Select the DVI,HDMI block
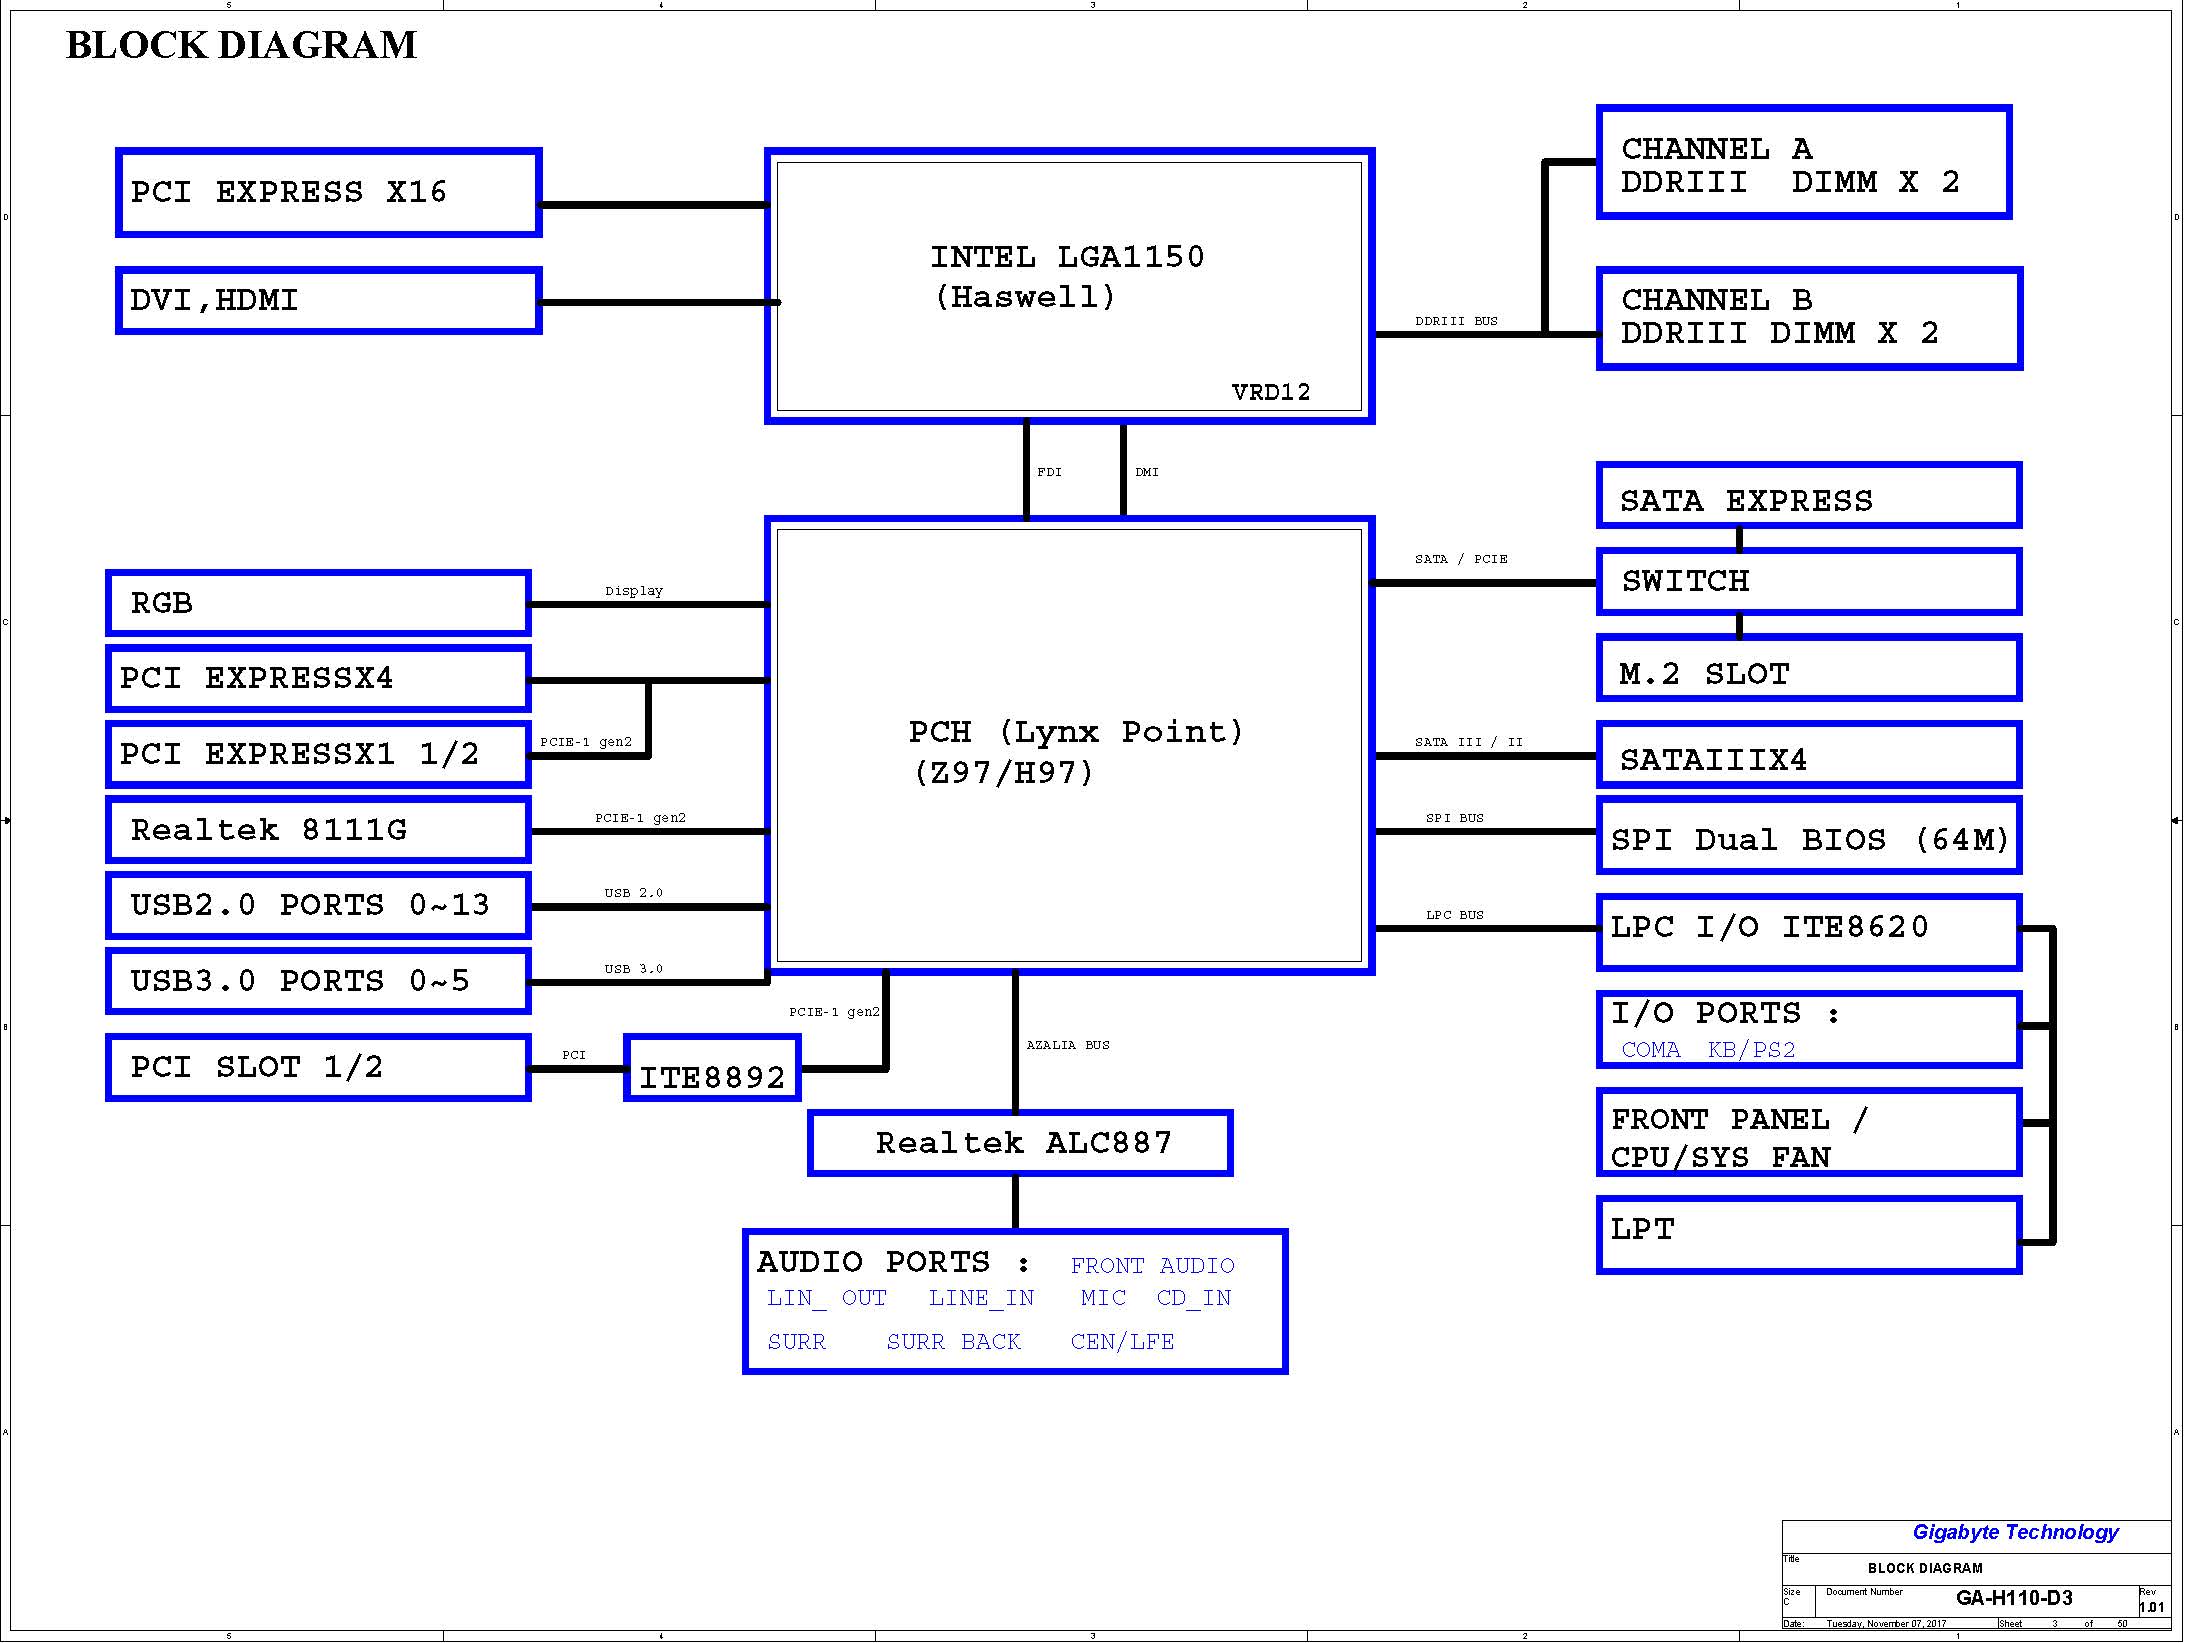 coord(329,300)
